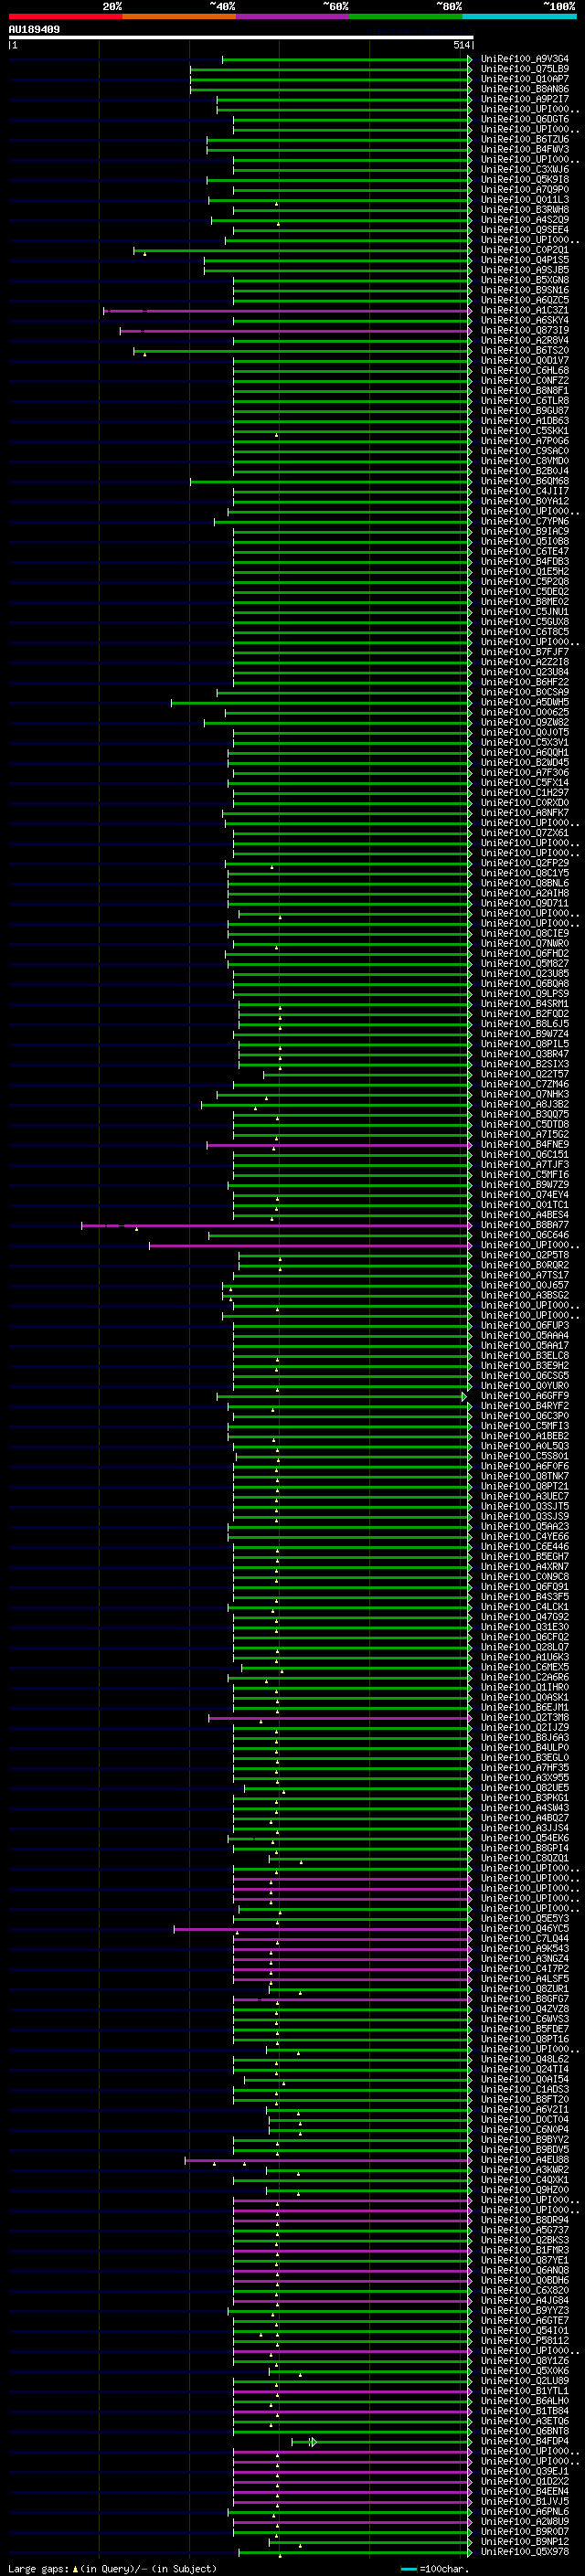This screenshot has width=585, height=2576.
Task: Open hit UniRef100_B8AN86
Action: pos(525,89)
